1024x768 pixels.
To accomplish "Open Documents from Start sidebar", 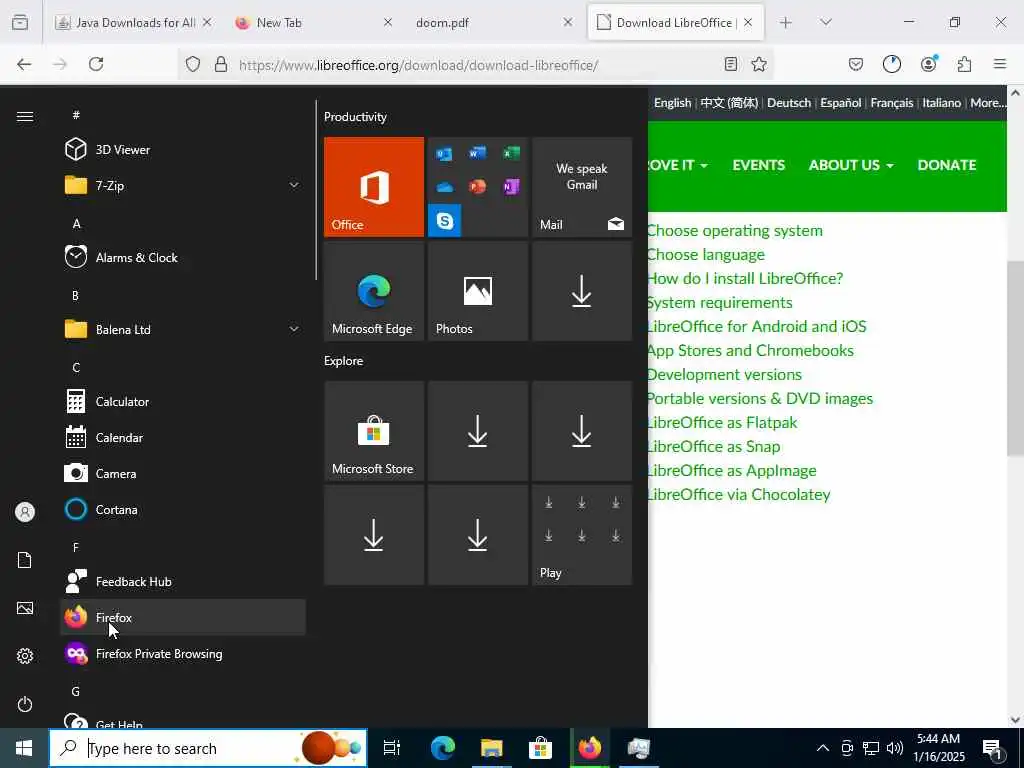I will [25, 560].
